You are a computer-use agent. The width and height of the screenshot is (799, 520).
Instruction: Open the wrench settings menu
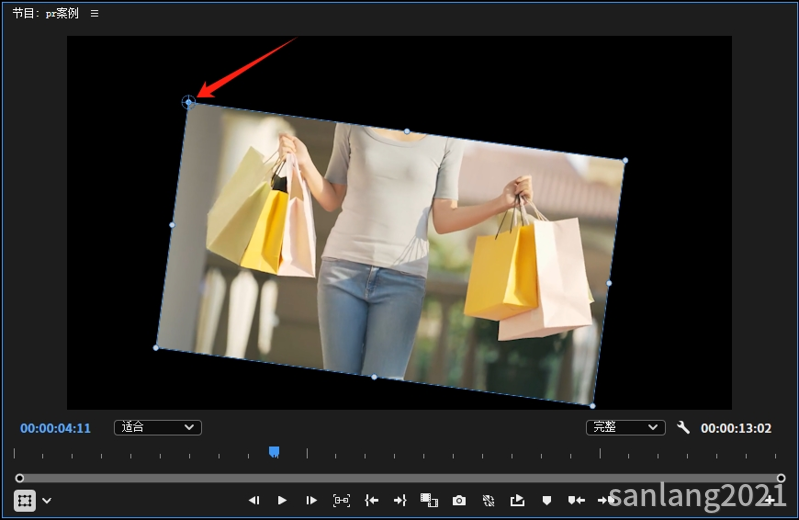click(x=684, y=428)
